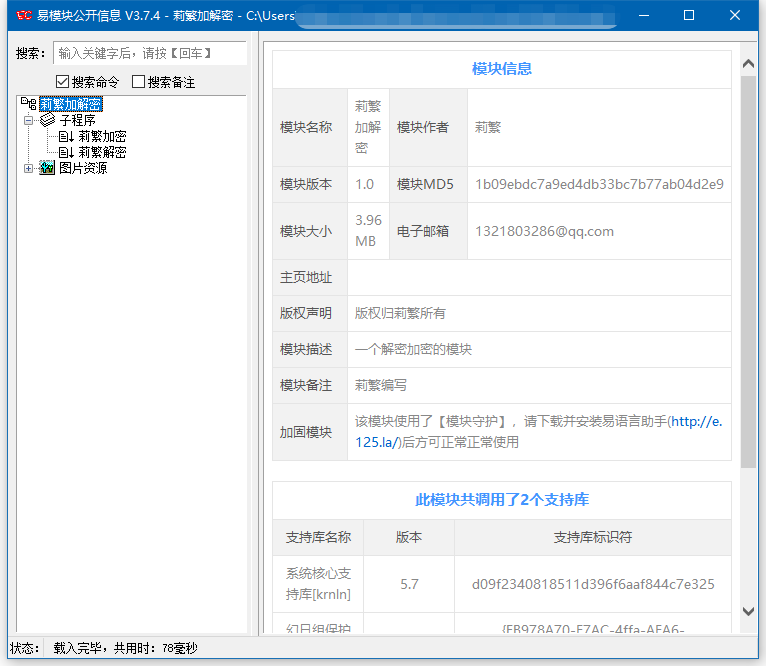
Task: Select the 莉繁加解密 root node
Action: tap(71, 104)
